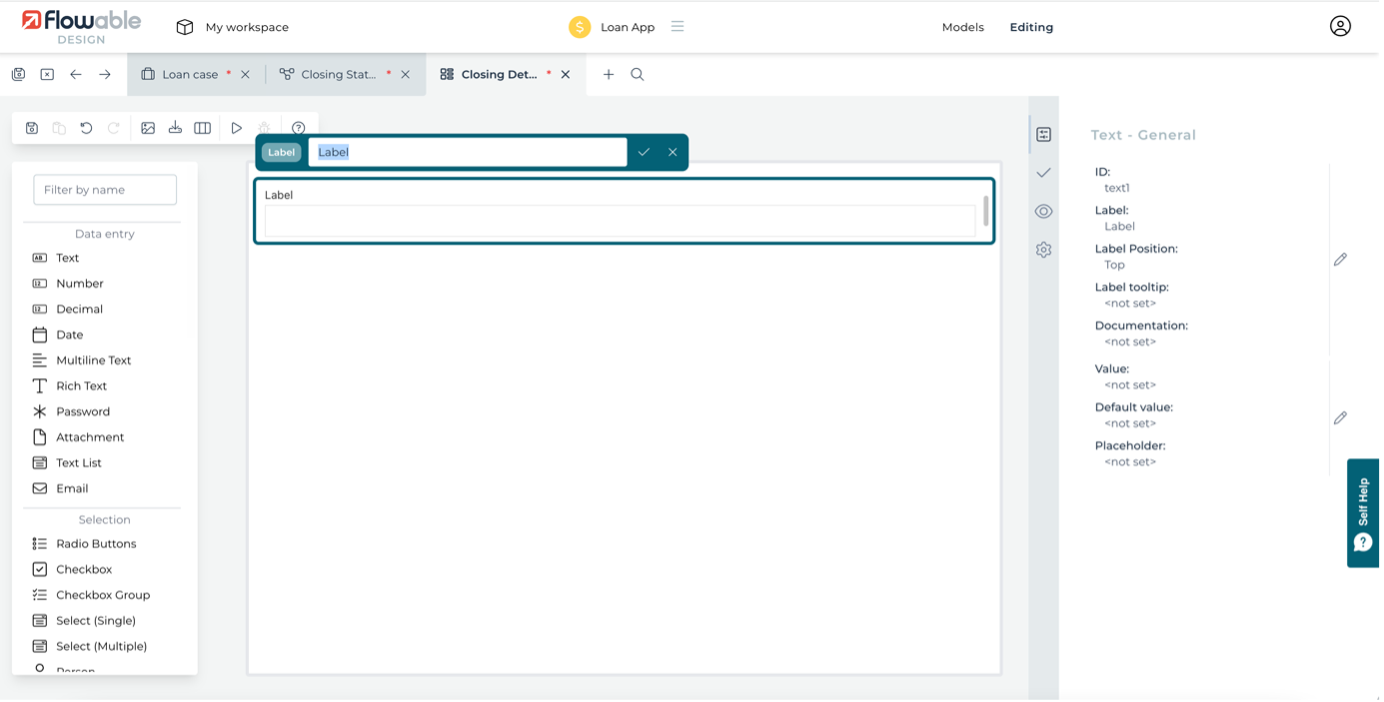
Task: Edit the Default value with the pencil
Action: tap(1340, 417)
